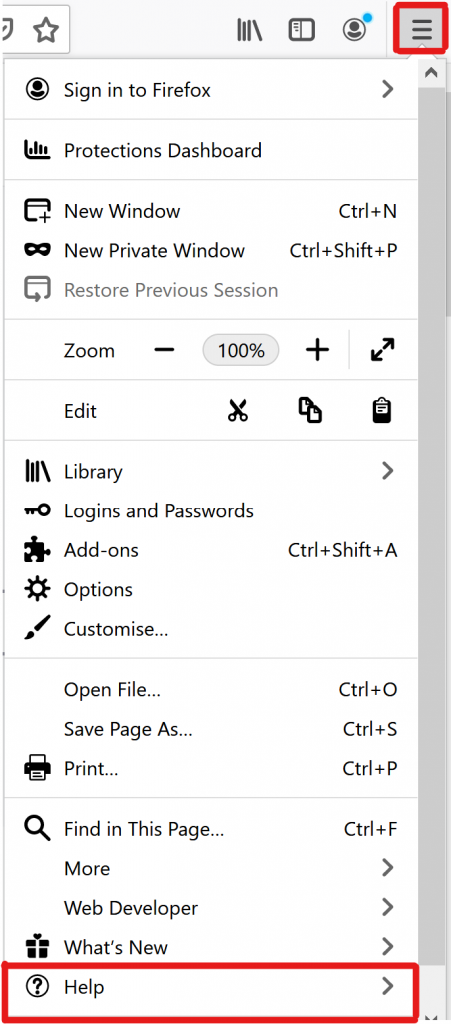This screenshot has width=451, height=1024.
Task: Enter full screen with arrows icon
Action: [x=382, y=351]
